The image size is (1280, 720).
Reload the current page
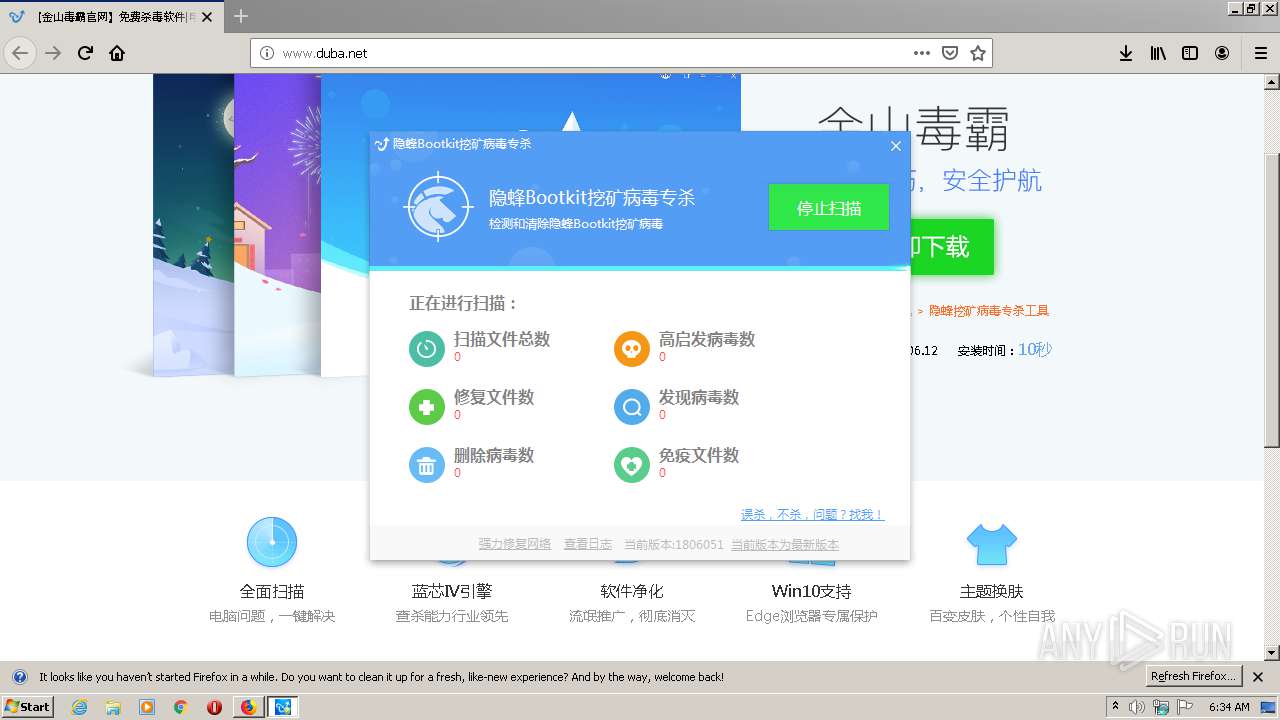(85, 53)
